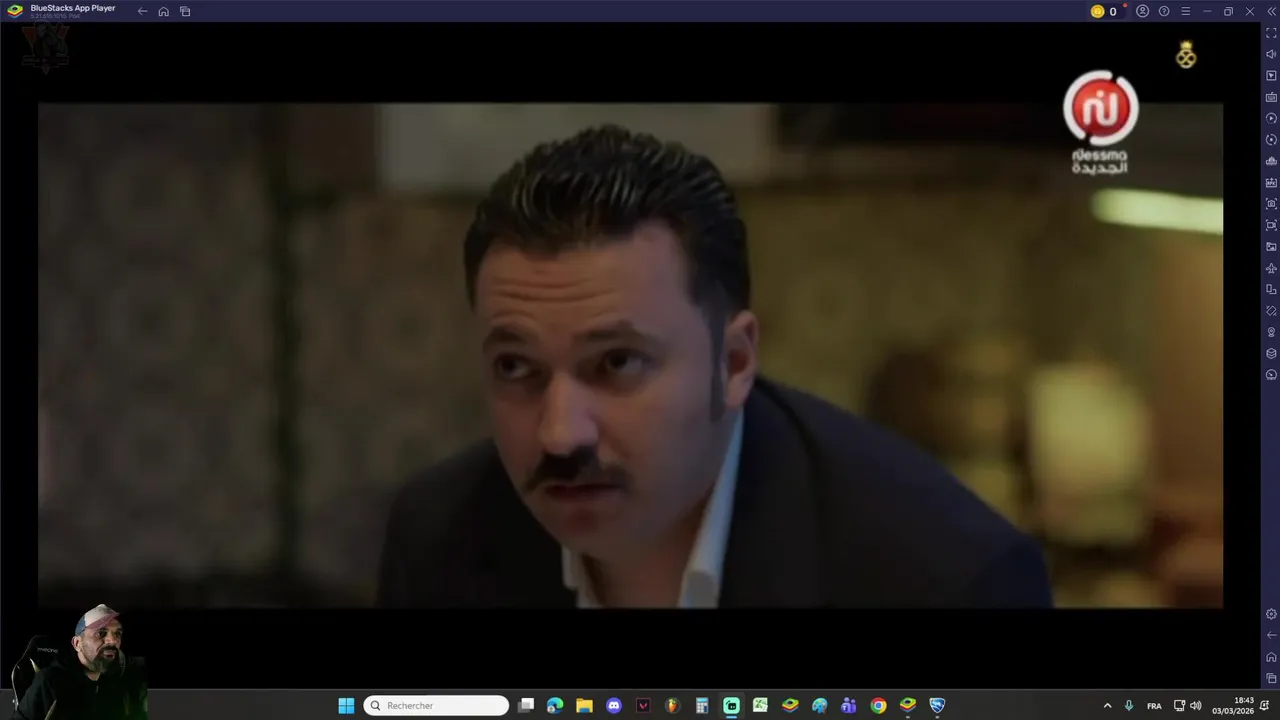The height and width of the screenshot is (720, 1280).
Task: Open the notifications tray icon
Action: coord(1265,706)
